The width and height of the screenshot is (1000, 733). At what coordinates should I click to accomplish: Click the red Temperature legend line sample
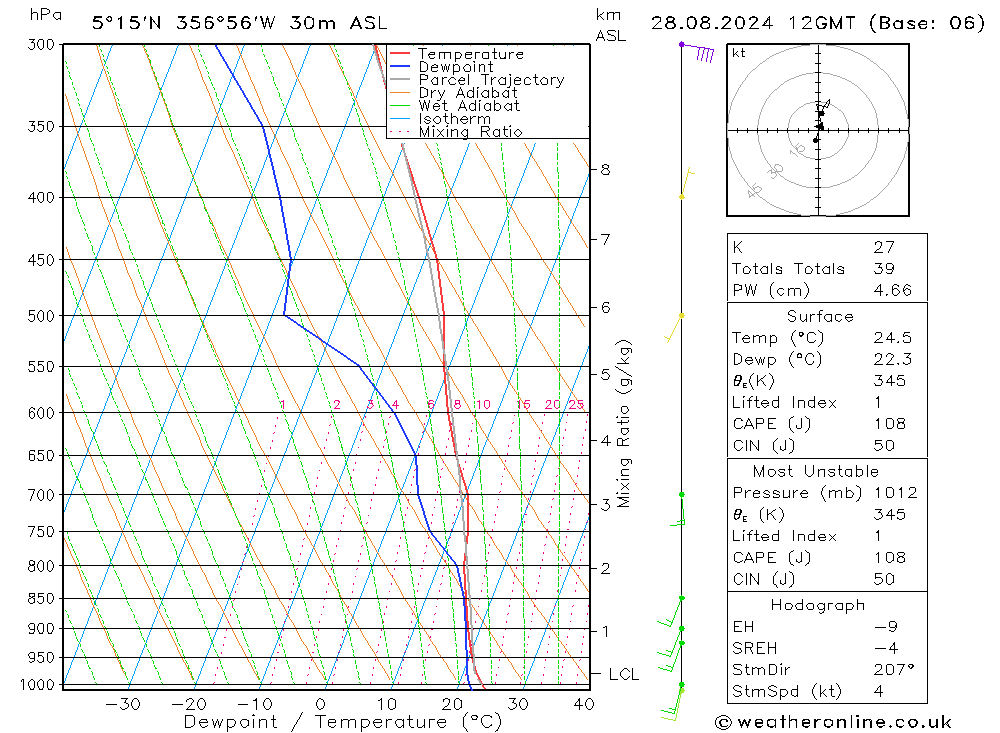click(x=399, y=54)
